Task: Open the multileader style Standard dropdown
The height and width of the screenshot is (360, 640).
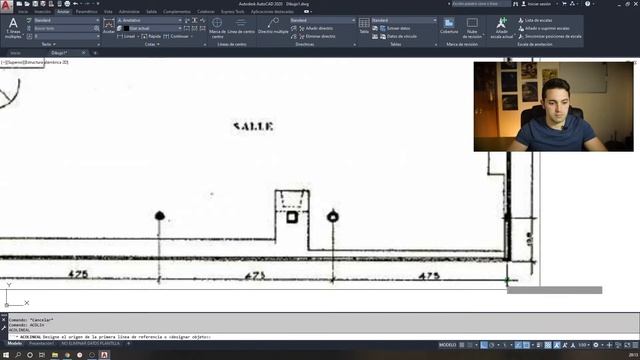Action: click(x=323, y=20)
